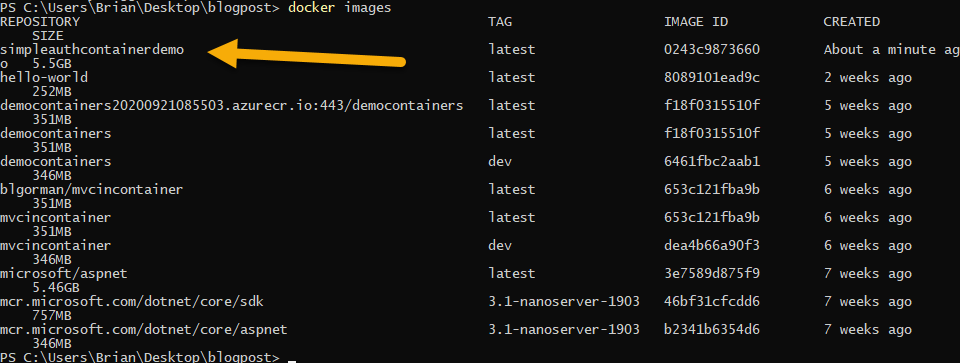Image resolution: width=960 pixels, height=363 pixels.
Task: Click the CREATED column header
Action: (x=852, y=22)
